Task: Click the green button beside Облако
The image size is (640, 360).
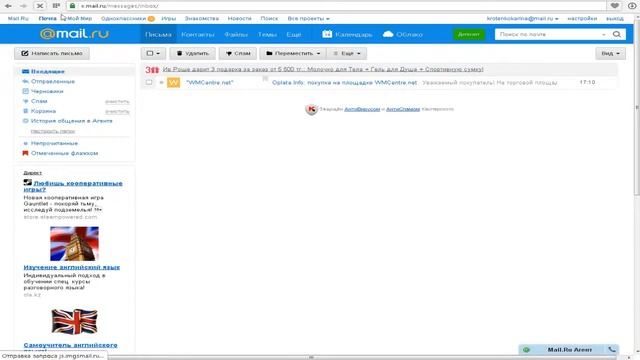Action: (469, 34)
